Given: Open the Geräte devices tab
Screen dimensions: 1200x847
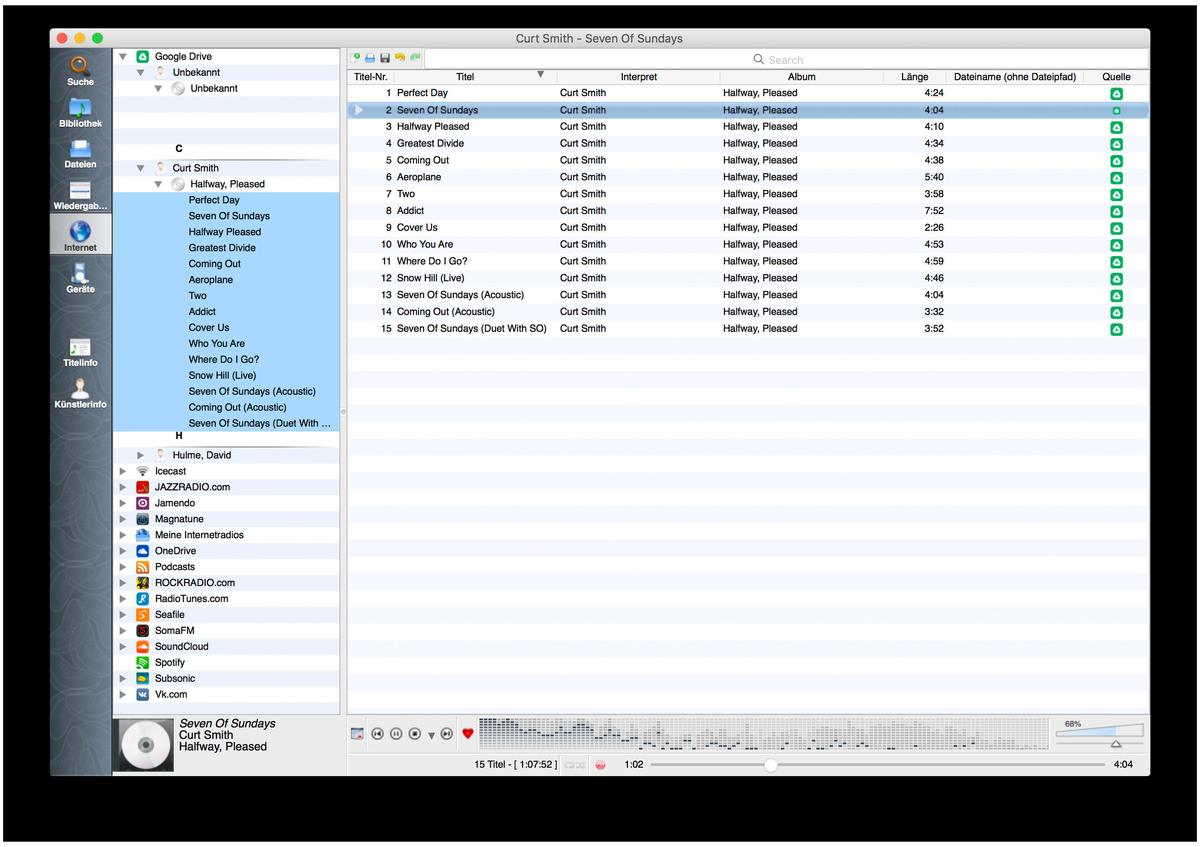Looking at the screenshot, I should click(80, 277).
